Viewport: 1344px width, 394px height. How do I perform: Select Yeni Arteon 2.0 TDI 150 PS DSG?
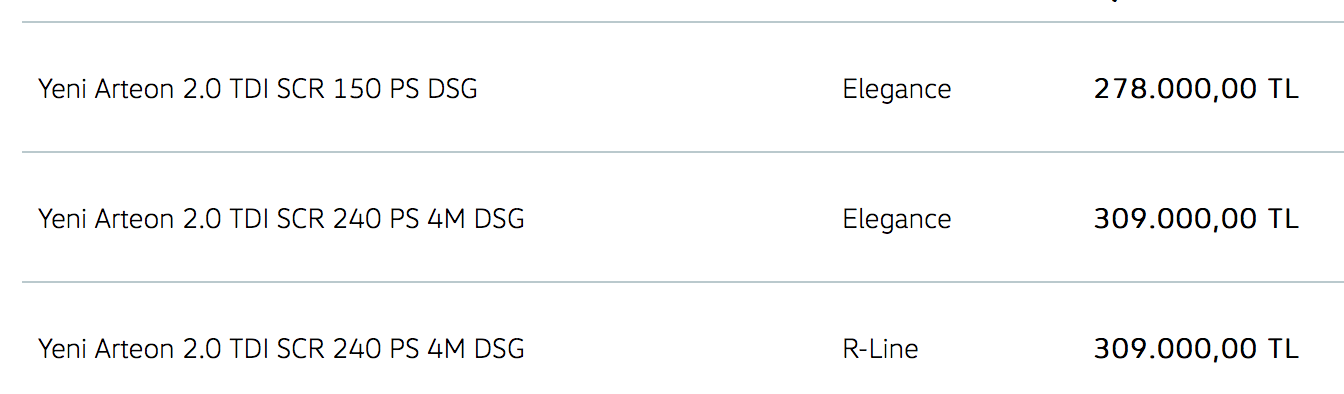click(x=258, y=89)
